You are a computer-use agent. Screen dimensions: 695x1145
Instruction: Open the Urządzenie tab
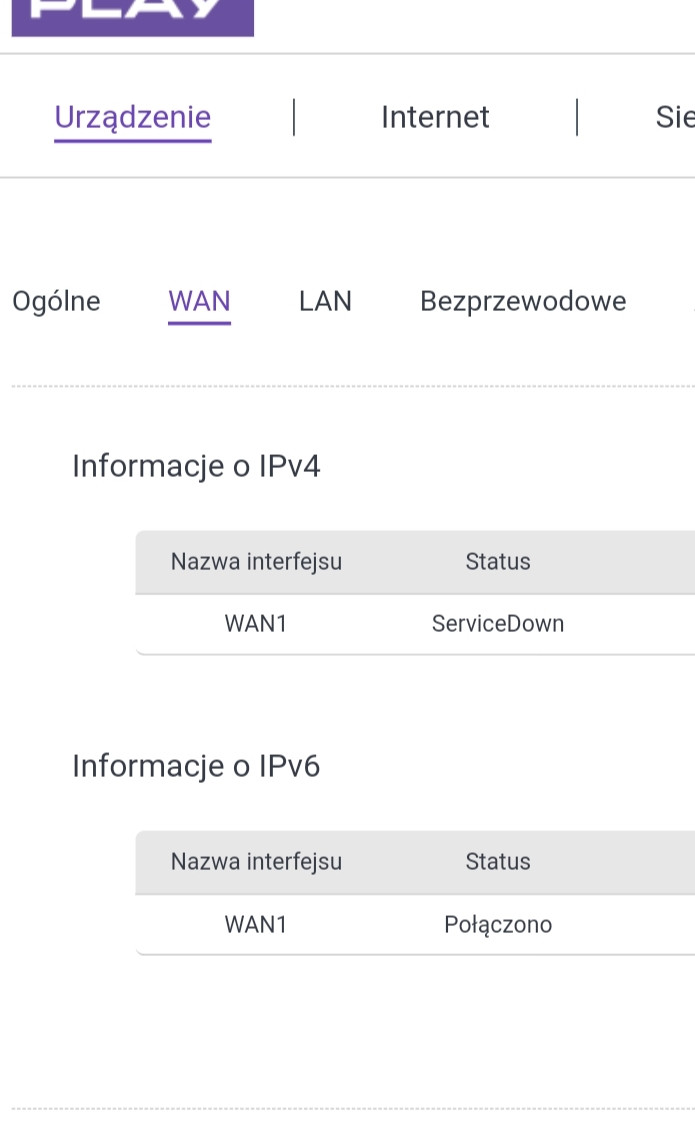pos(132,118)
